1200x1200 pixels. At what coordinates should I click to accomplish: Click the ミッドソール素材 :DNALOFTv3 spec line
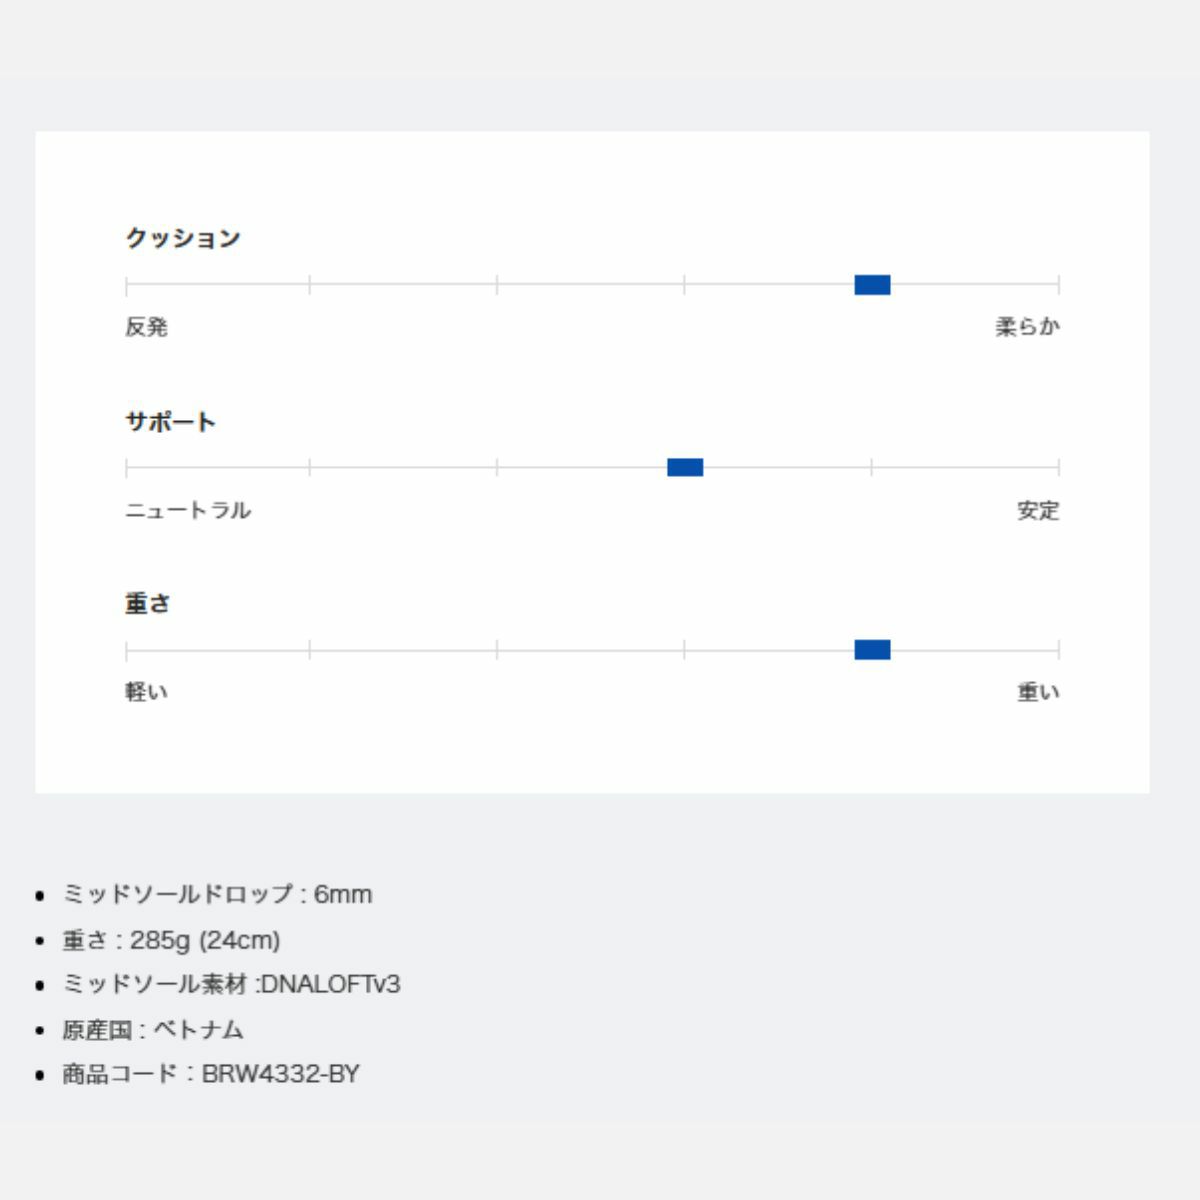click(231, 984)
